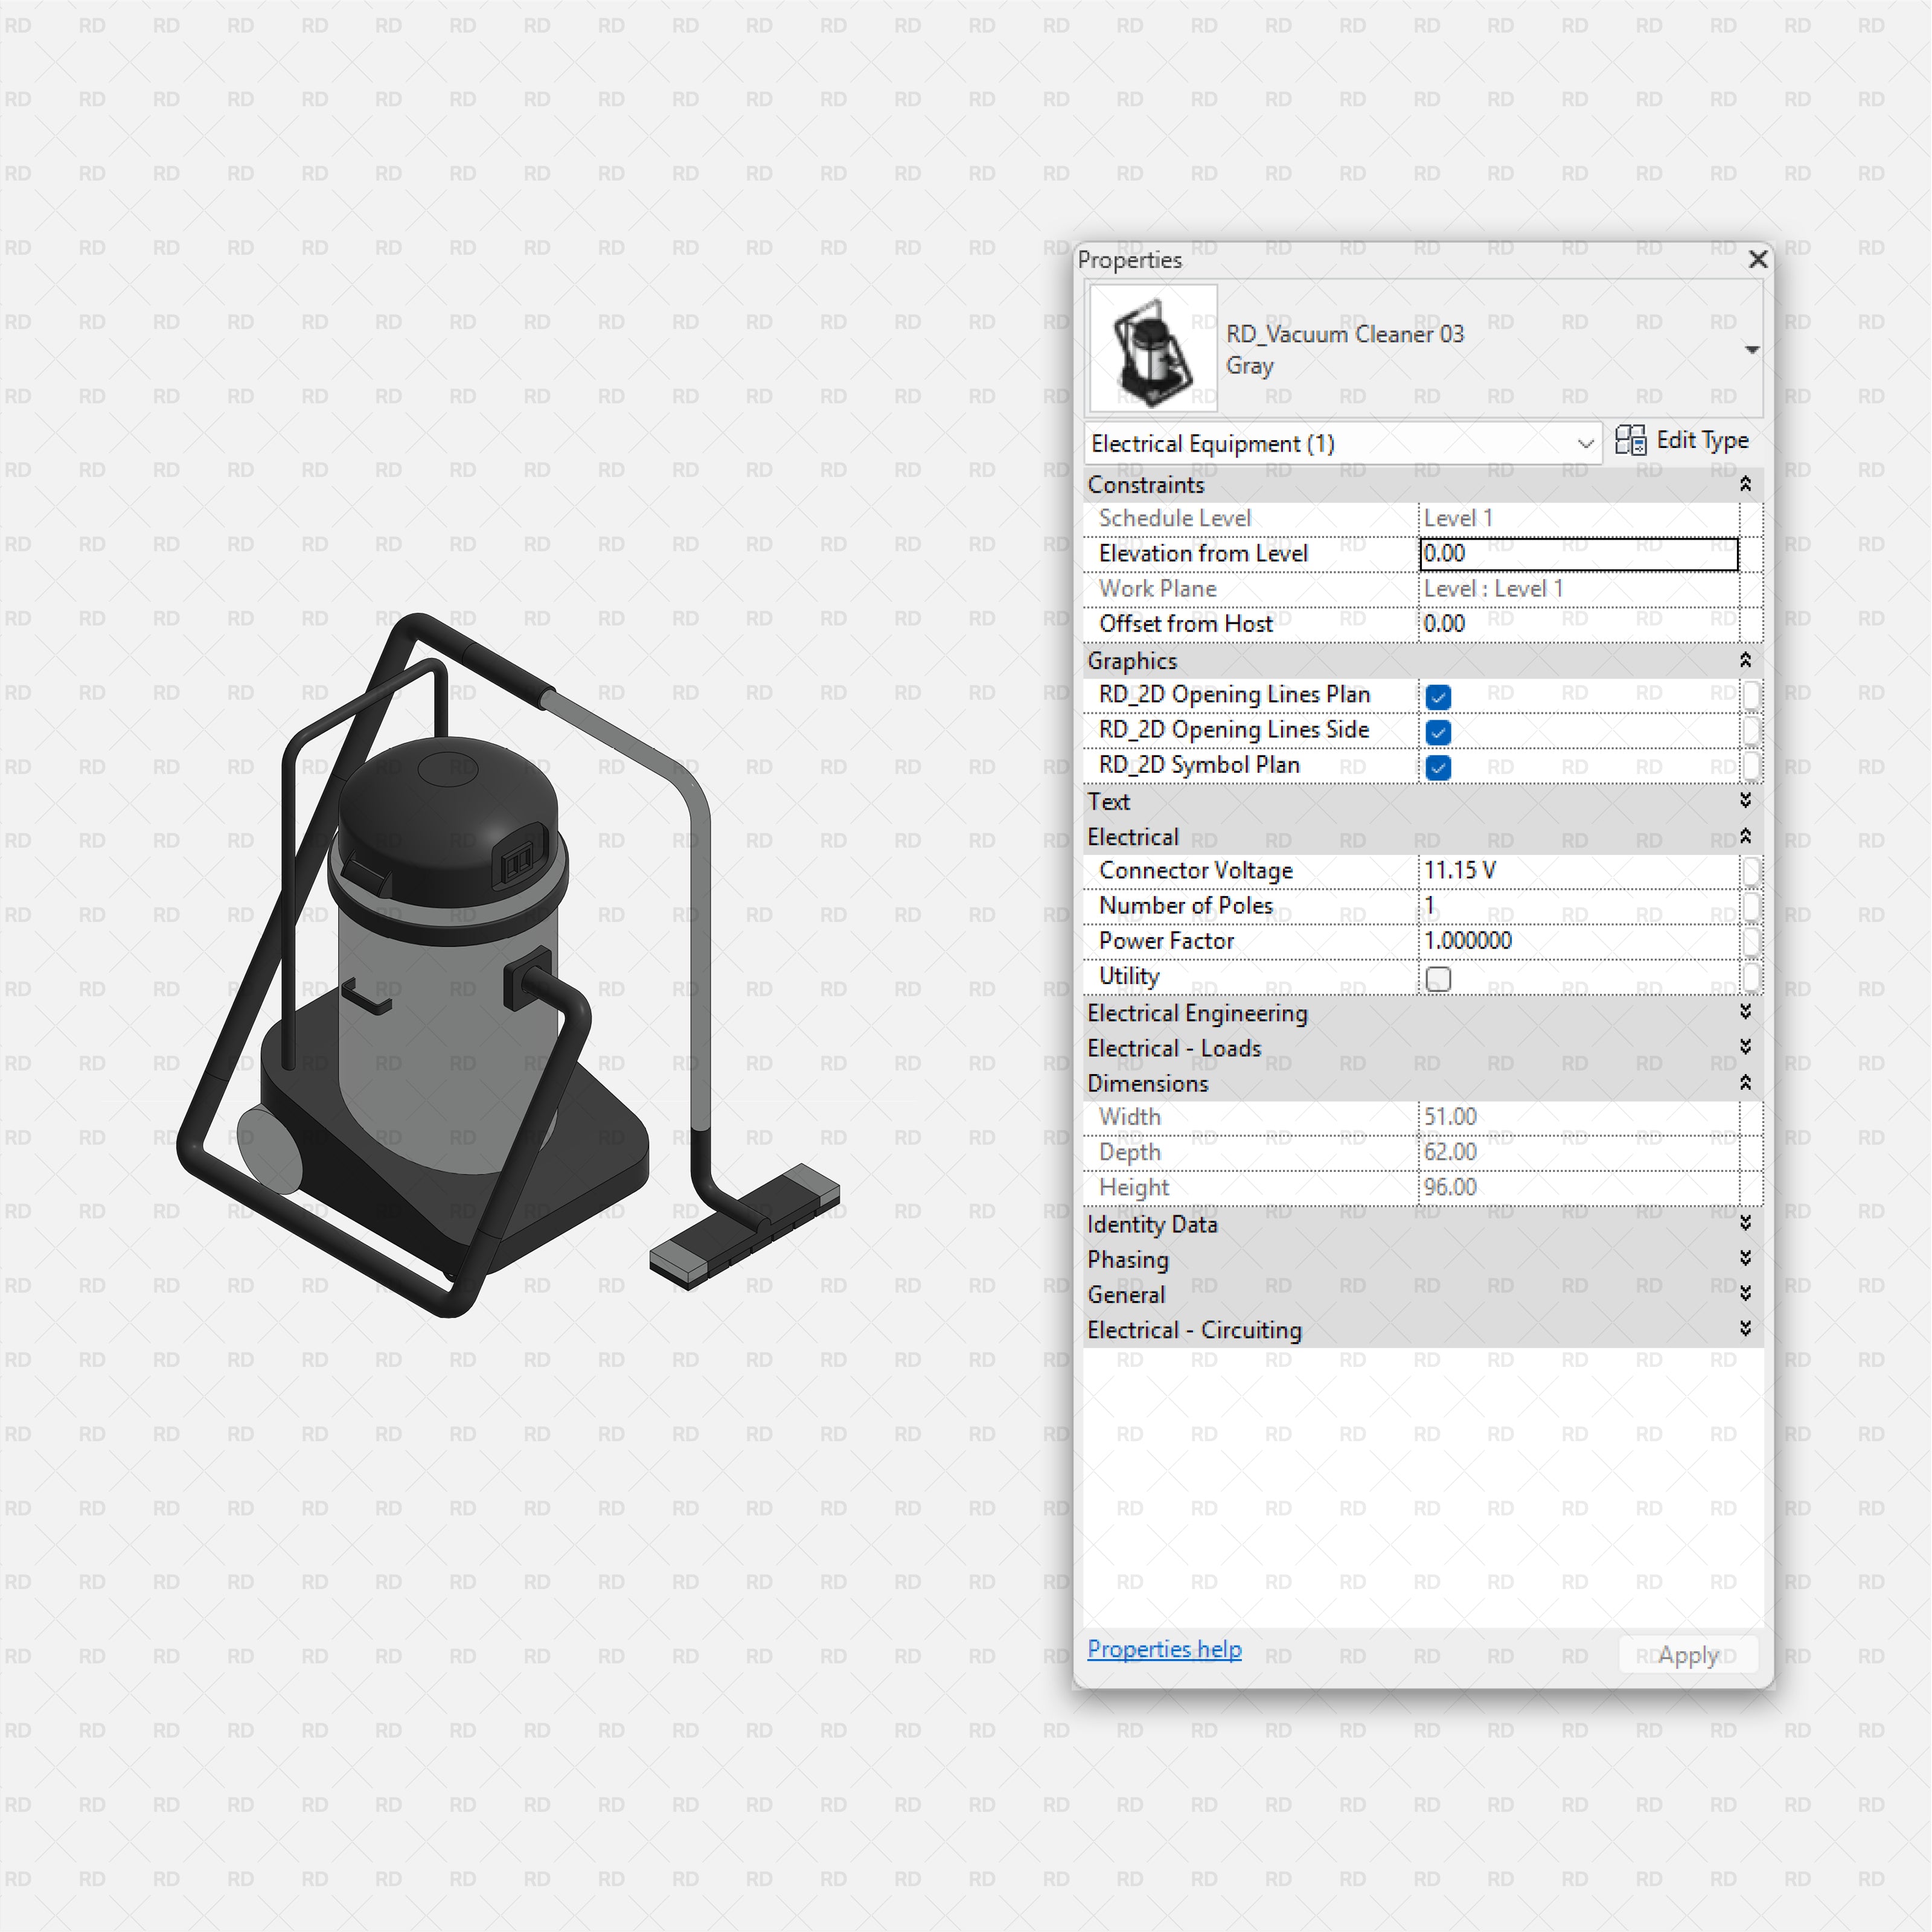Open the type selector dropdown for RD_Vacuum Cleaner 03
The width and height of the screenshot is (1932, 1932).
[x=1753, y=349]
